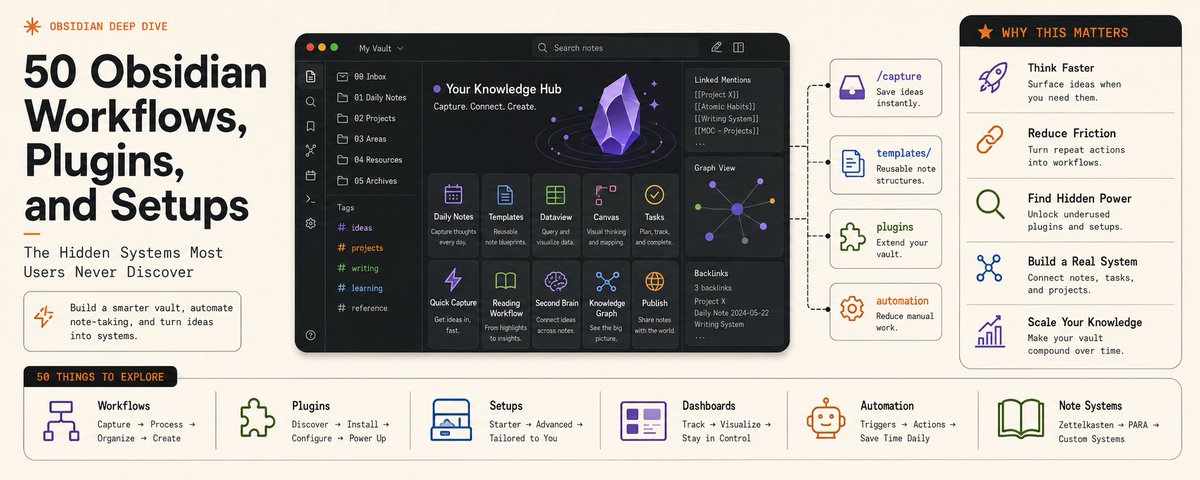Focus the Search notes field
Screen dimensions: 1200x480
click(x=614, y=47)
